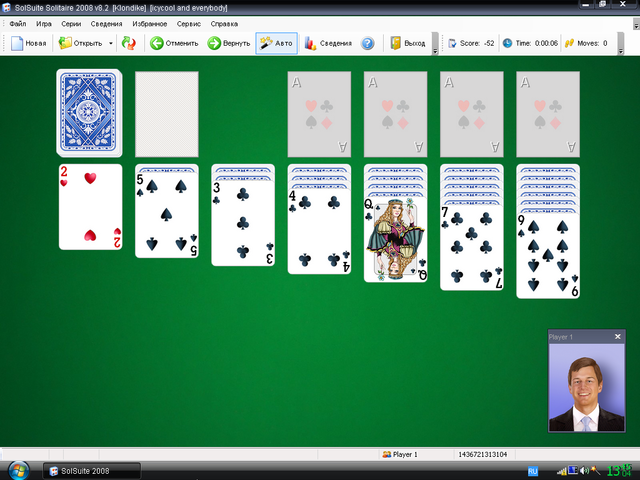The image size is (640, 480).
Task: Undo move with Отменить
Action: click(174, 43)
